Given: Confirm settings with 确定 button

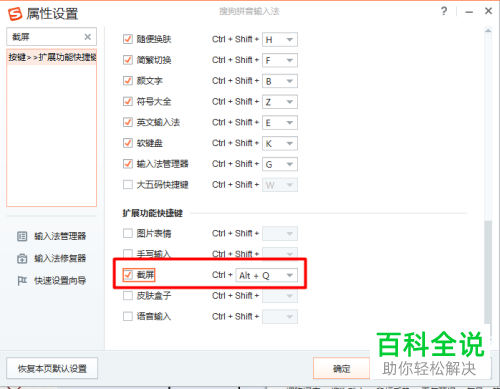Looking at the screenshot, I should pos(341,368).
